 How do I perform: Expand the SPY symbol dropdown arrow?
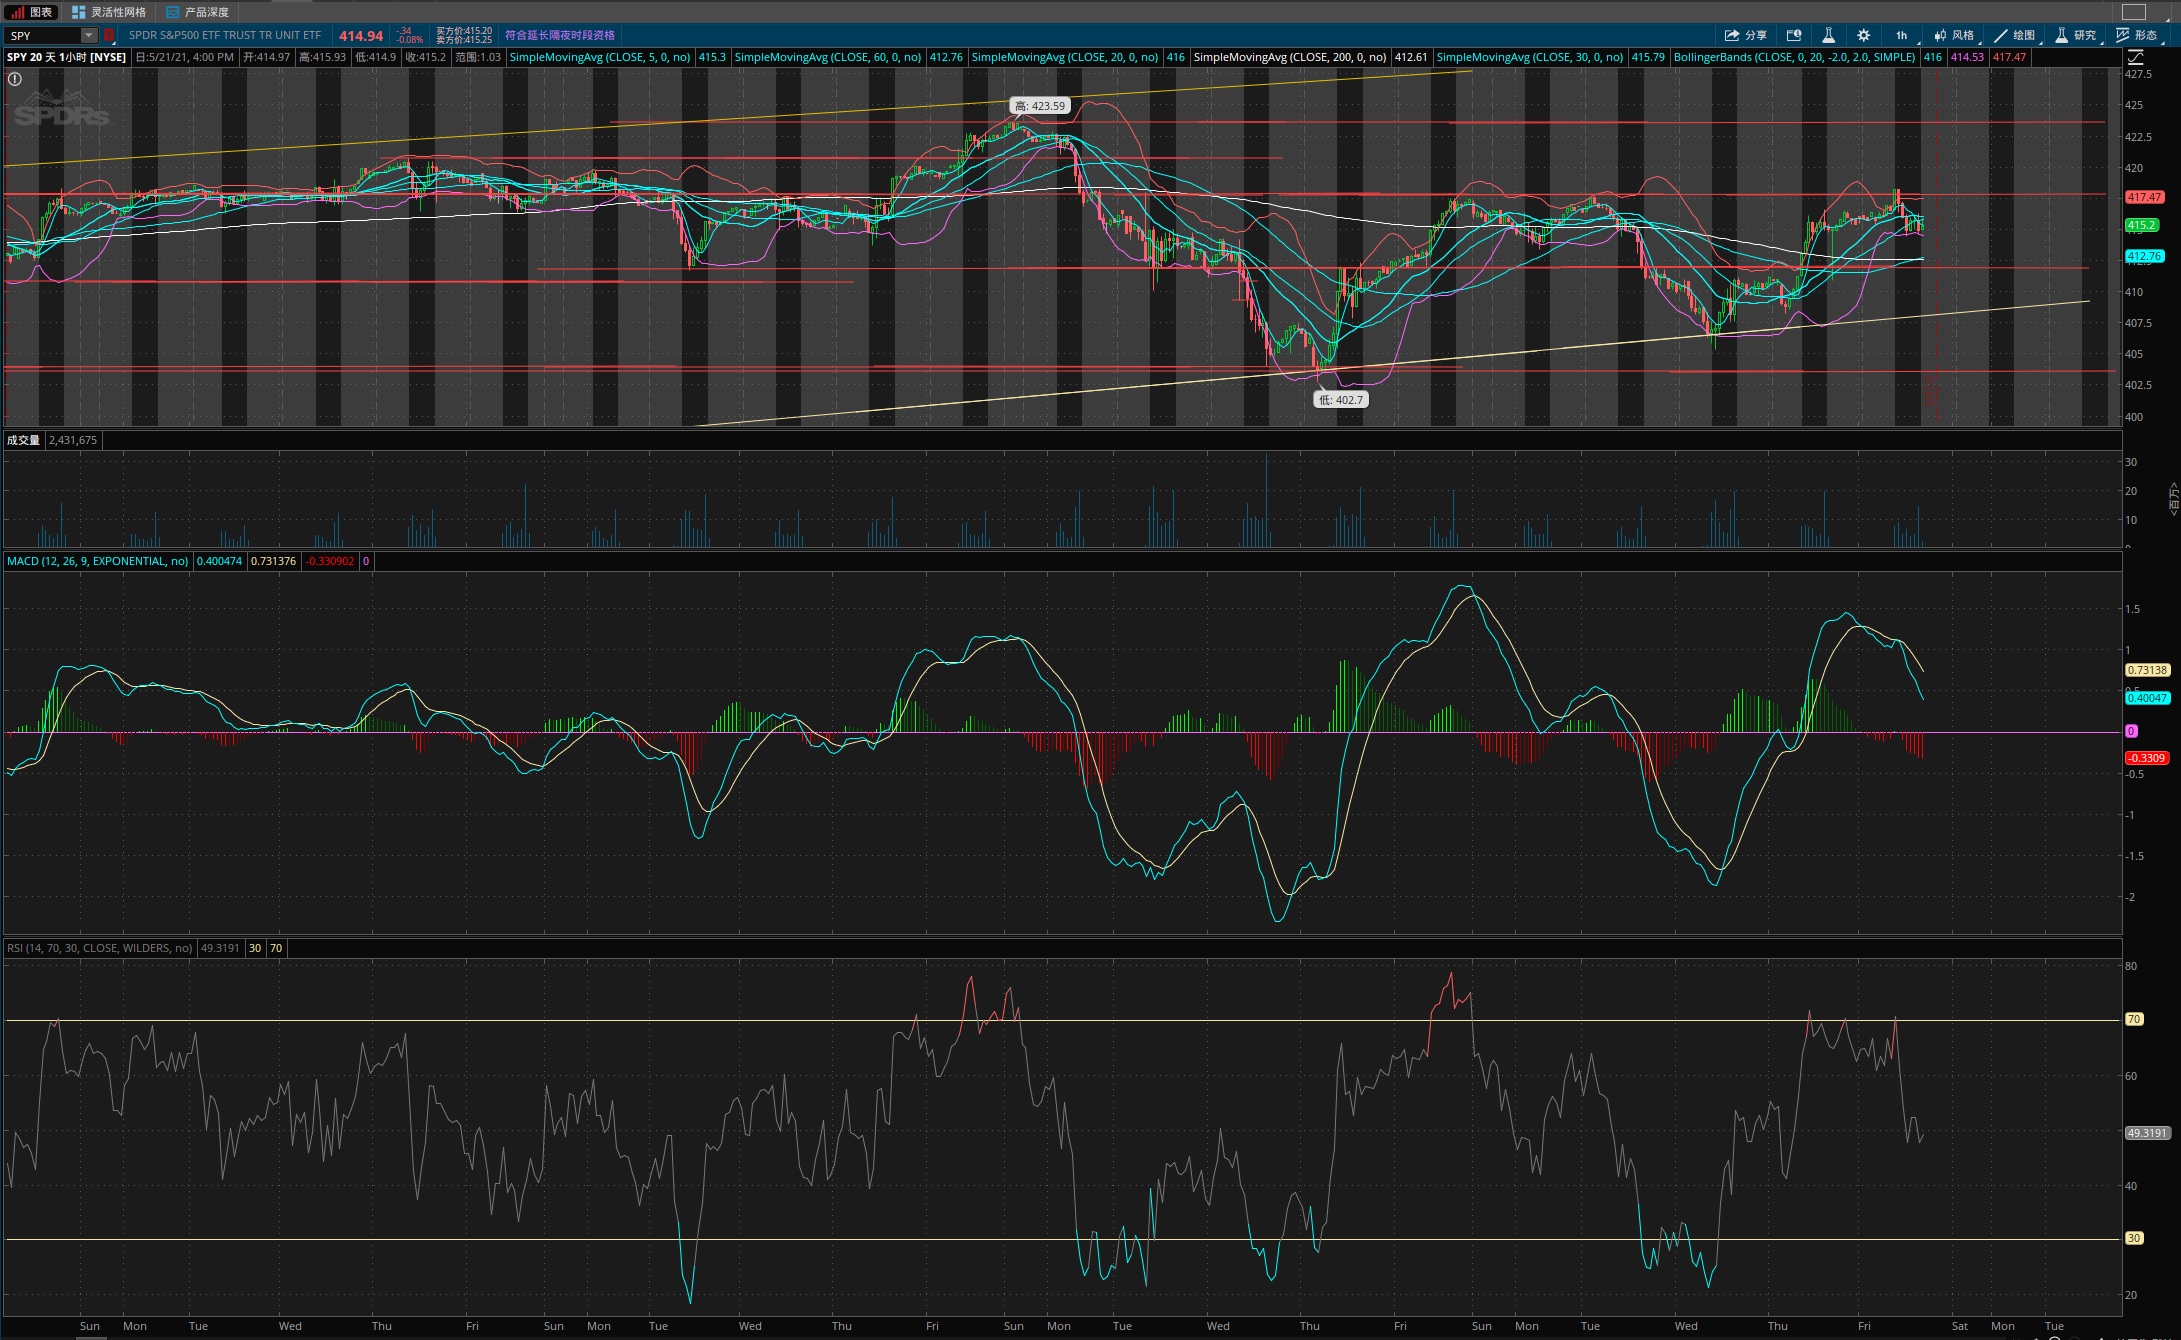click(x=88, y=35)
